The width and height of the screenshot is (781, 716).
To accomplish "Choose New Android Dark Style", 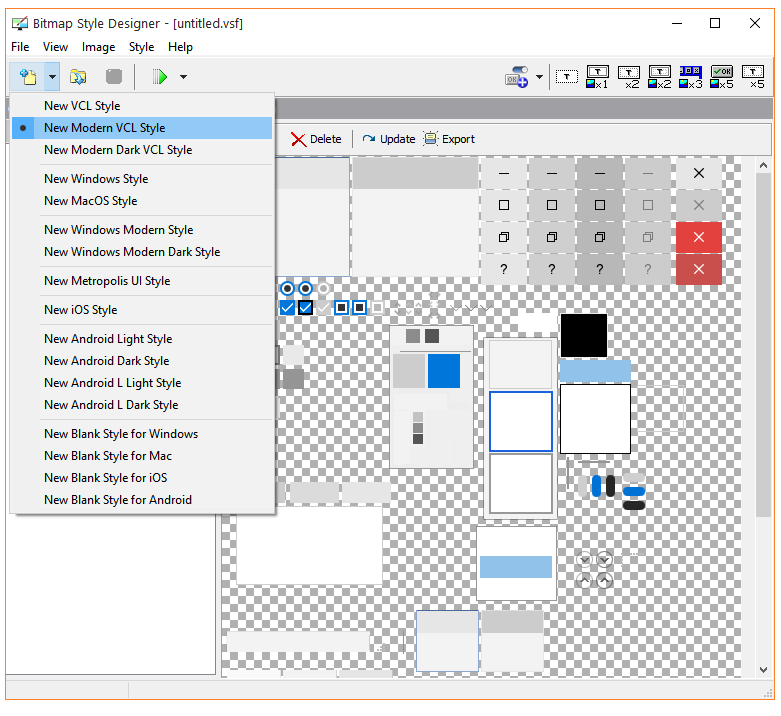I will 142,360.
